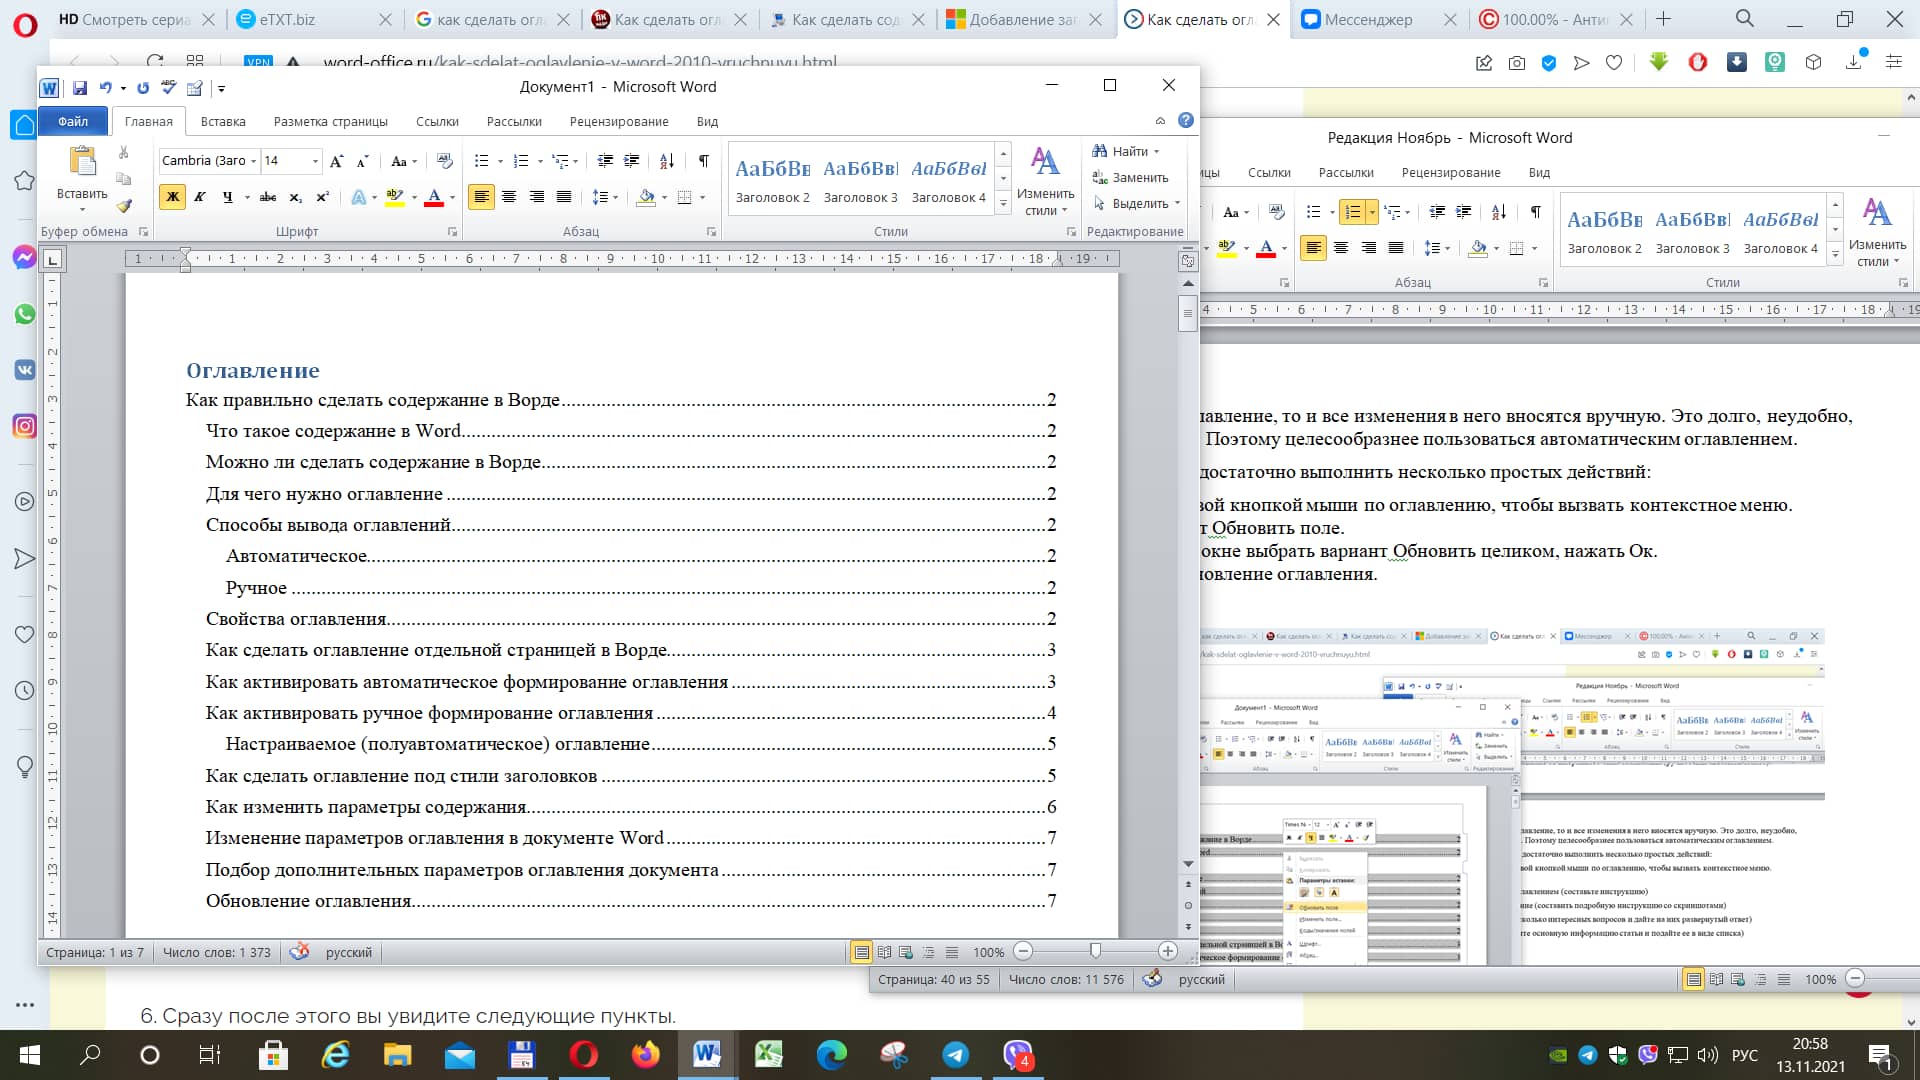
Task: Switch to the Ссылки tab in Документ1
Action: (x=437, y=121)
